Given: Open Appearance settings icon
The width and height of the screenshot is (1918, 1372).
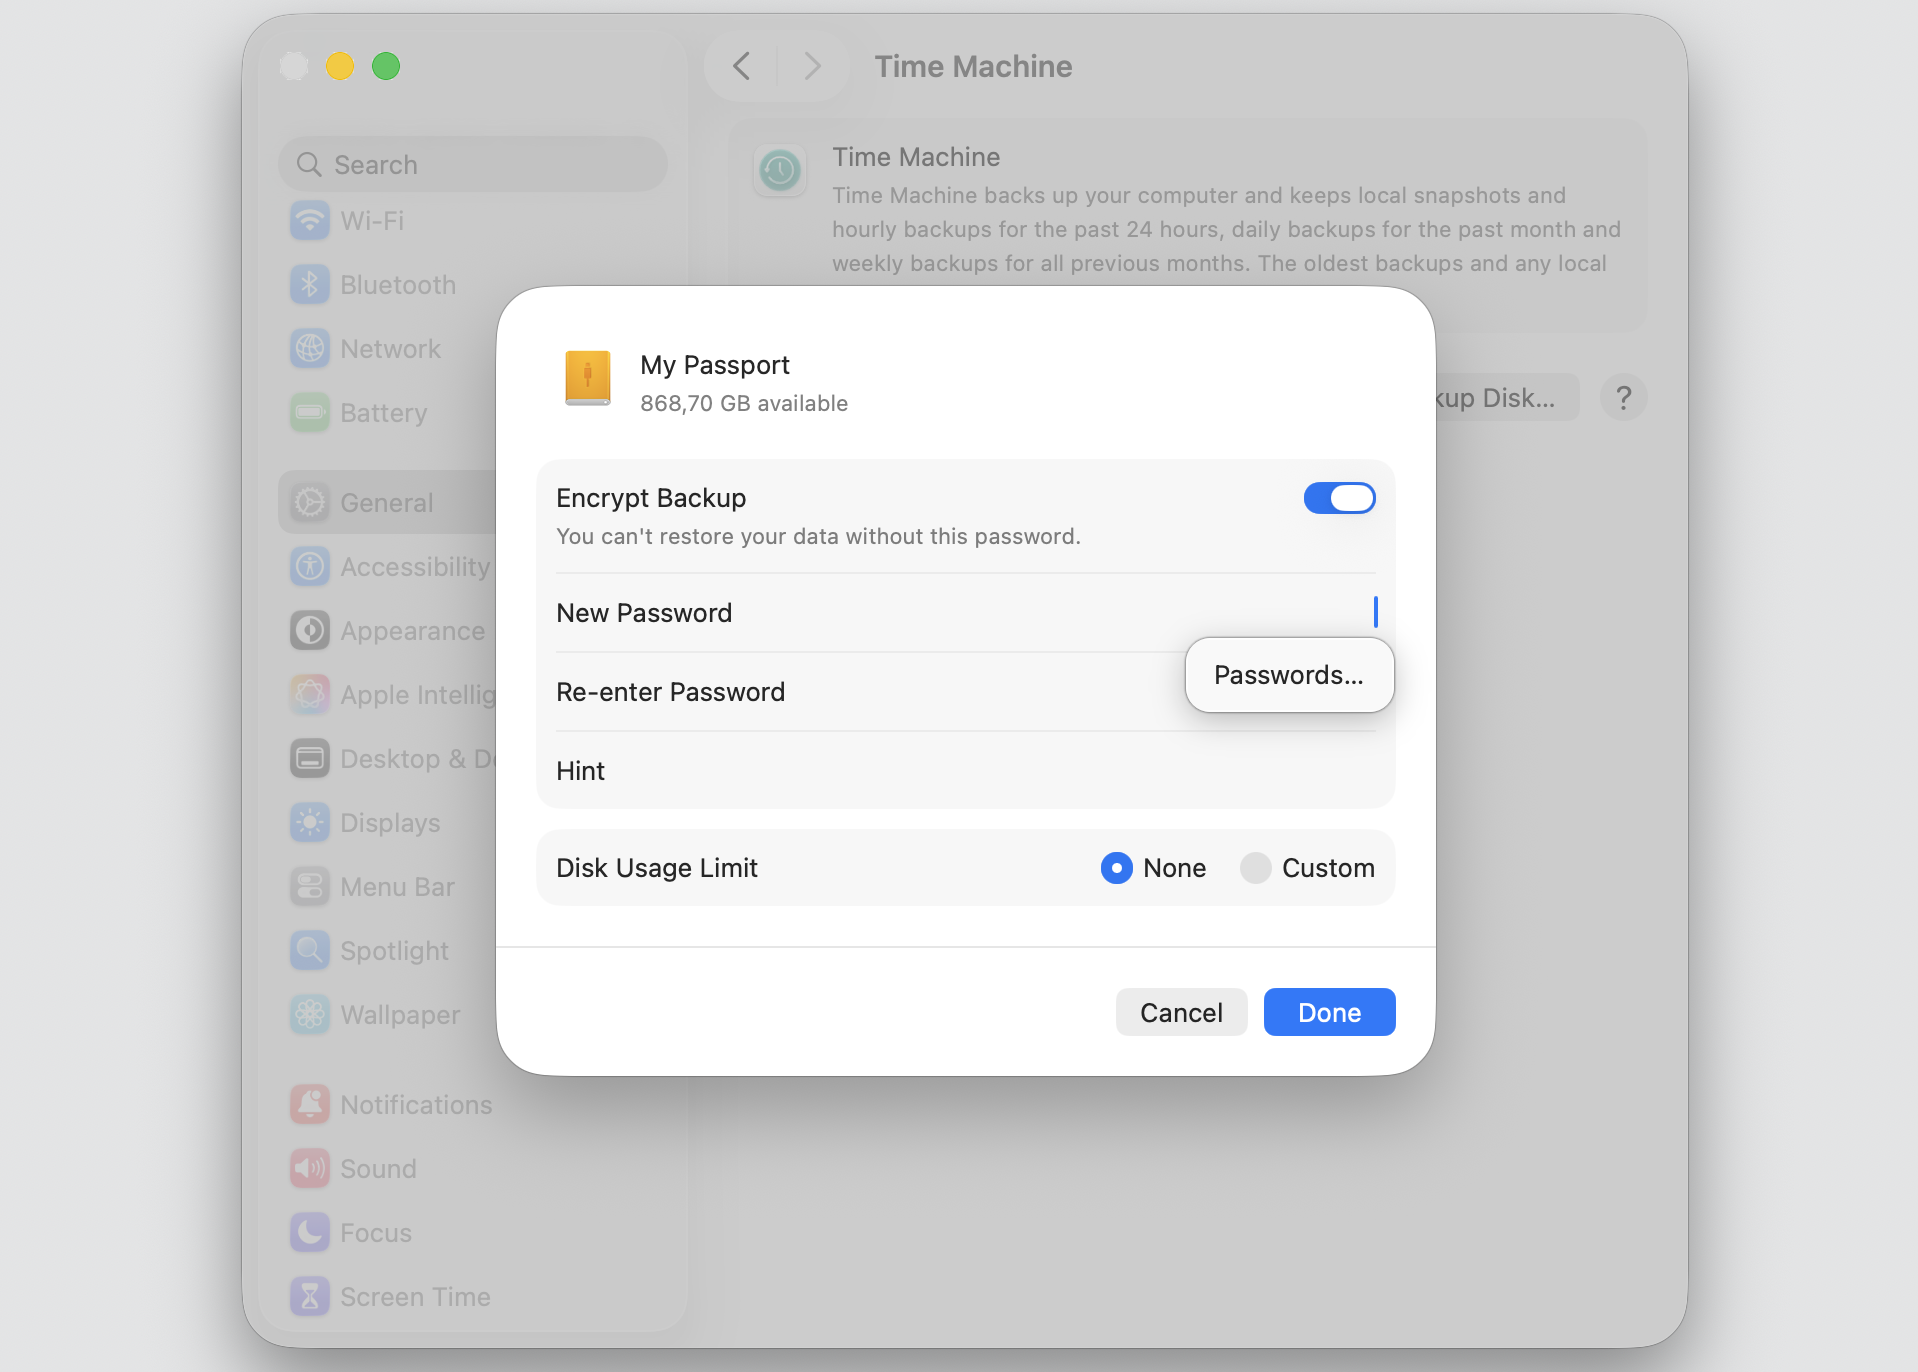Looking at the screenshot, I should [310, 631].
